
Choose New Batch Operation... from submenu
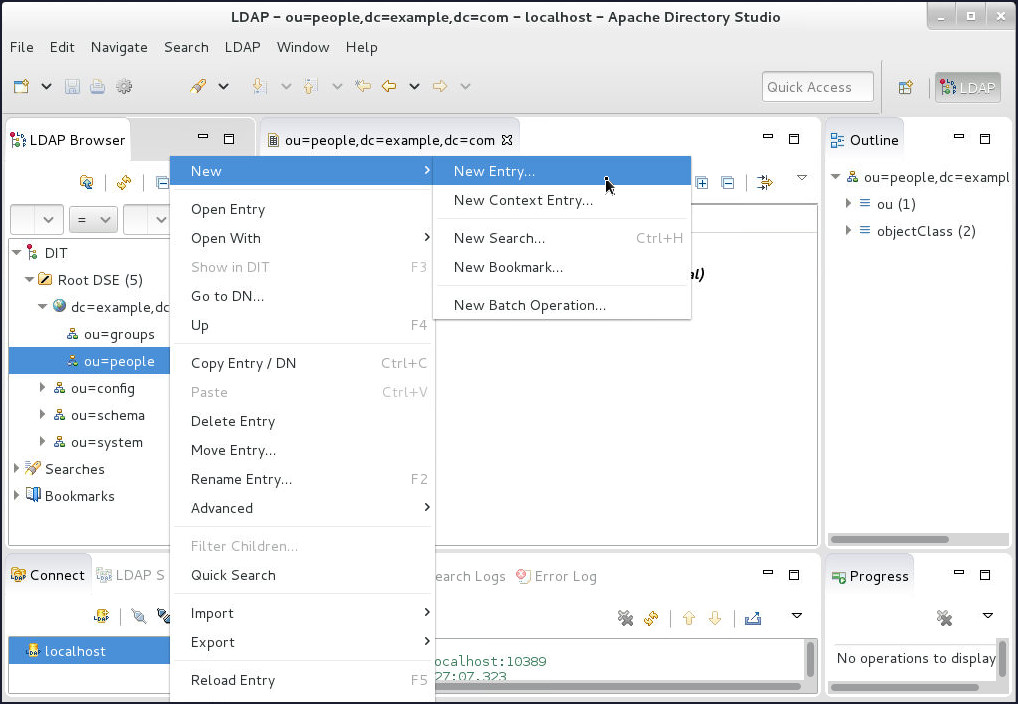(562, 305)
